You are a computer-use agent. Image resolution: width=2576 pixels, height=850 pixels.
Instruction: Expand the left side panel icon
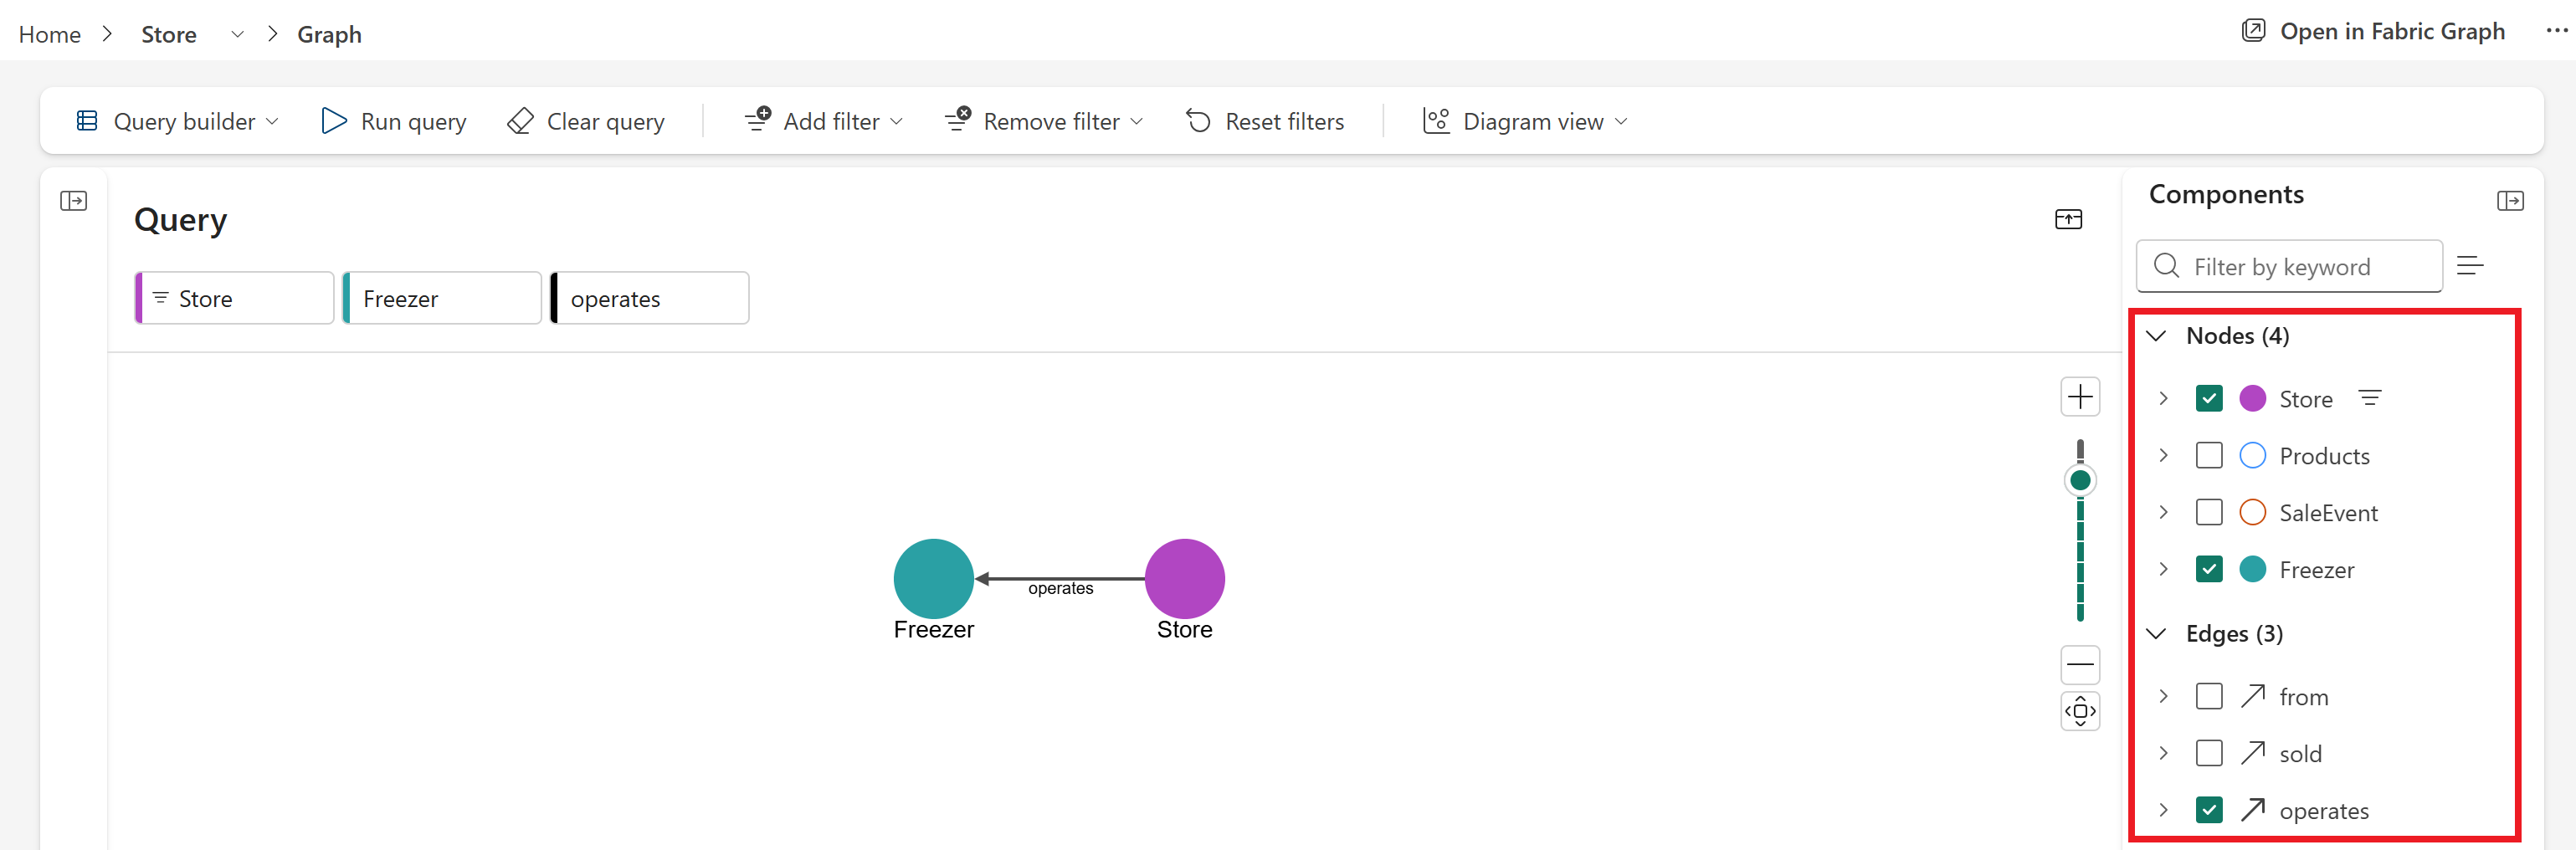click(73, 201)
